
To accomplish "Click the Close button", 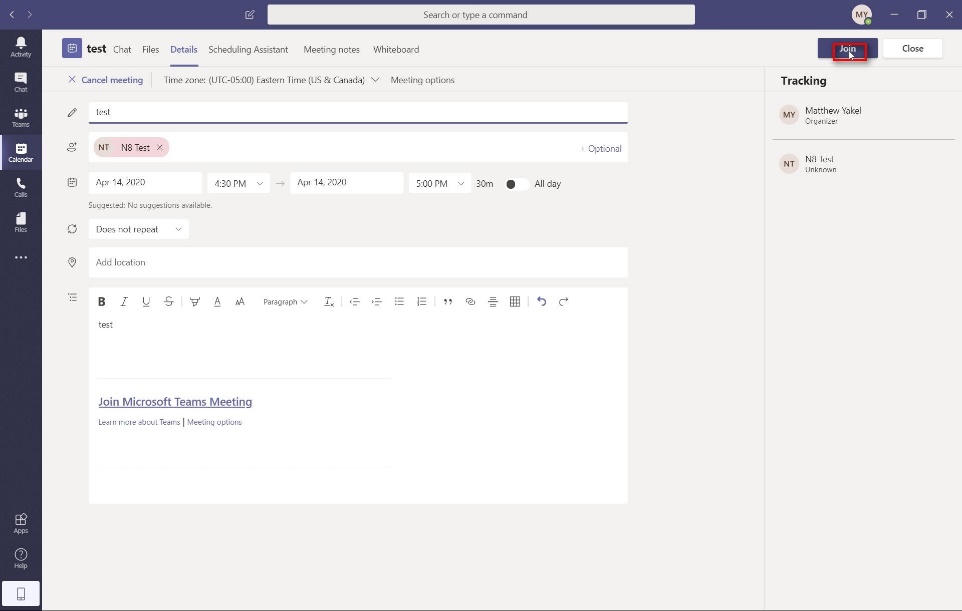I will click(x=912, y=48).
